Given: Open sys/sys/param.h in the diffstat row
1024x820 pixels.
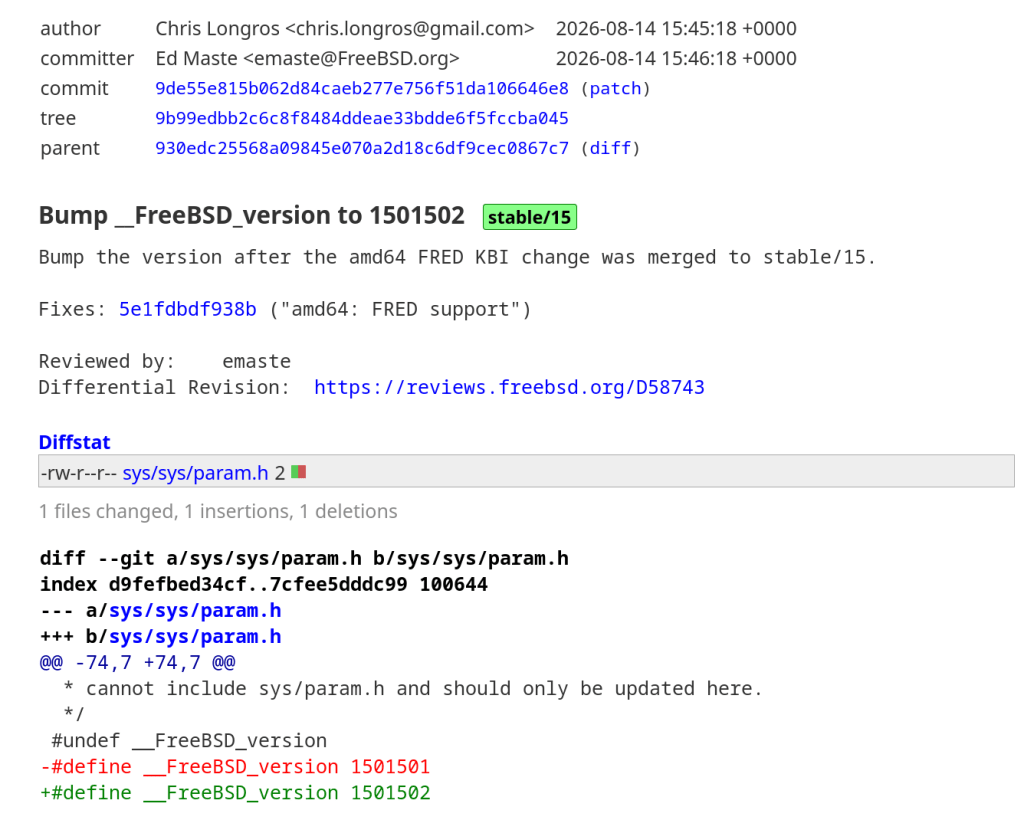Looking at the screenshot, I should [195, 473].
